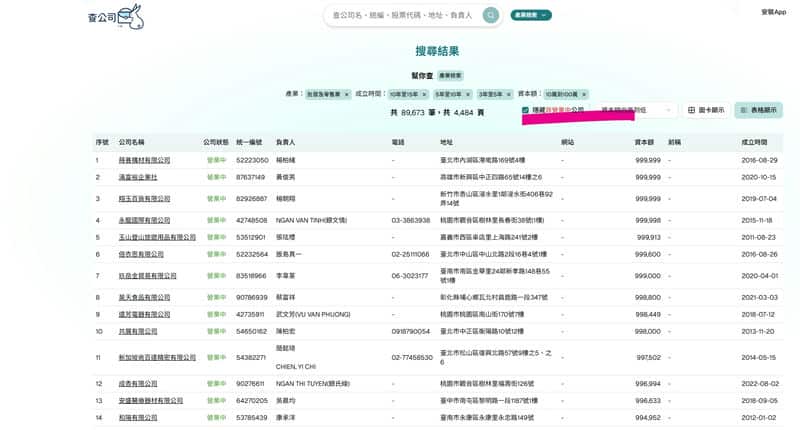Open company link in row 5 (53512901)
This screenshot has height=430, width=800.
(157, 237)
